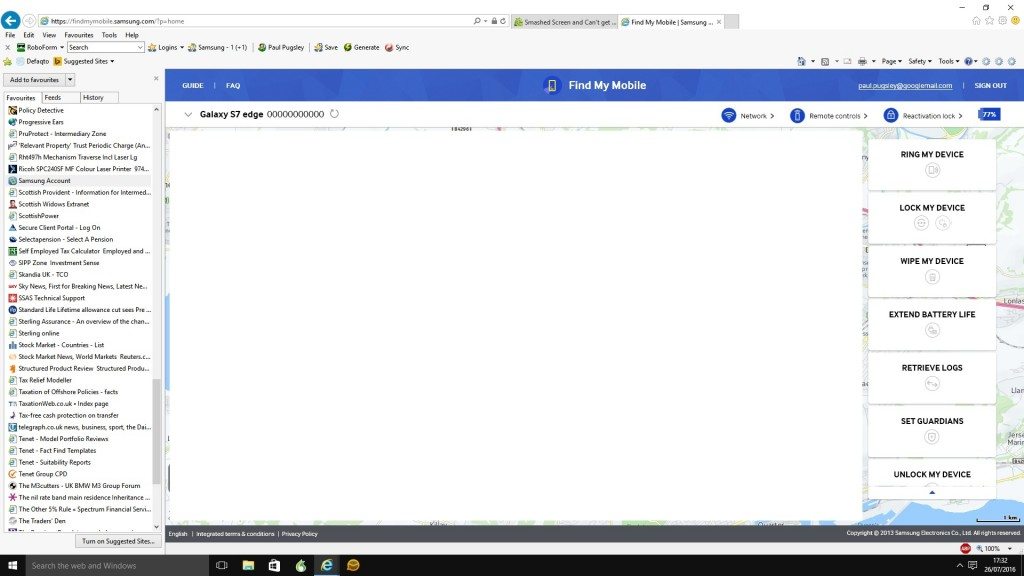This screenshot has width=1024, height=576.
Task: Click the 77% battery indicator
Action: click(989, 114)
